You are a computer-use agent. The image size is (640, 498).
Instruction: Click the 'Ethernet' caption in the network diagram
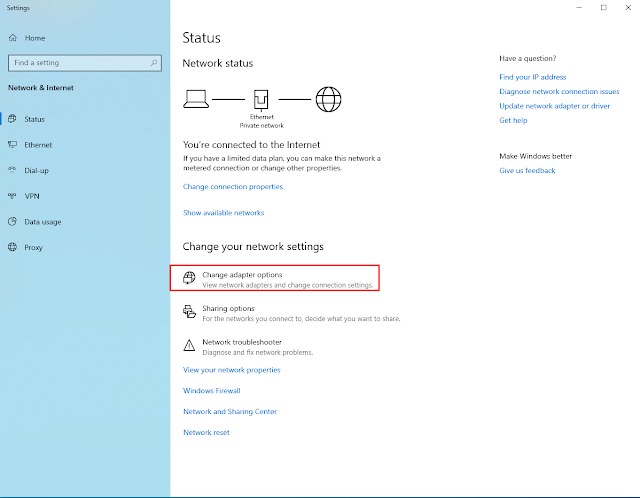pyautogui.click(x=262, y=117)
